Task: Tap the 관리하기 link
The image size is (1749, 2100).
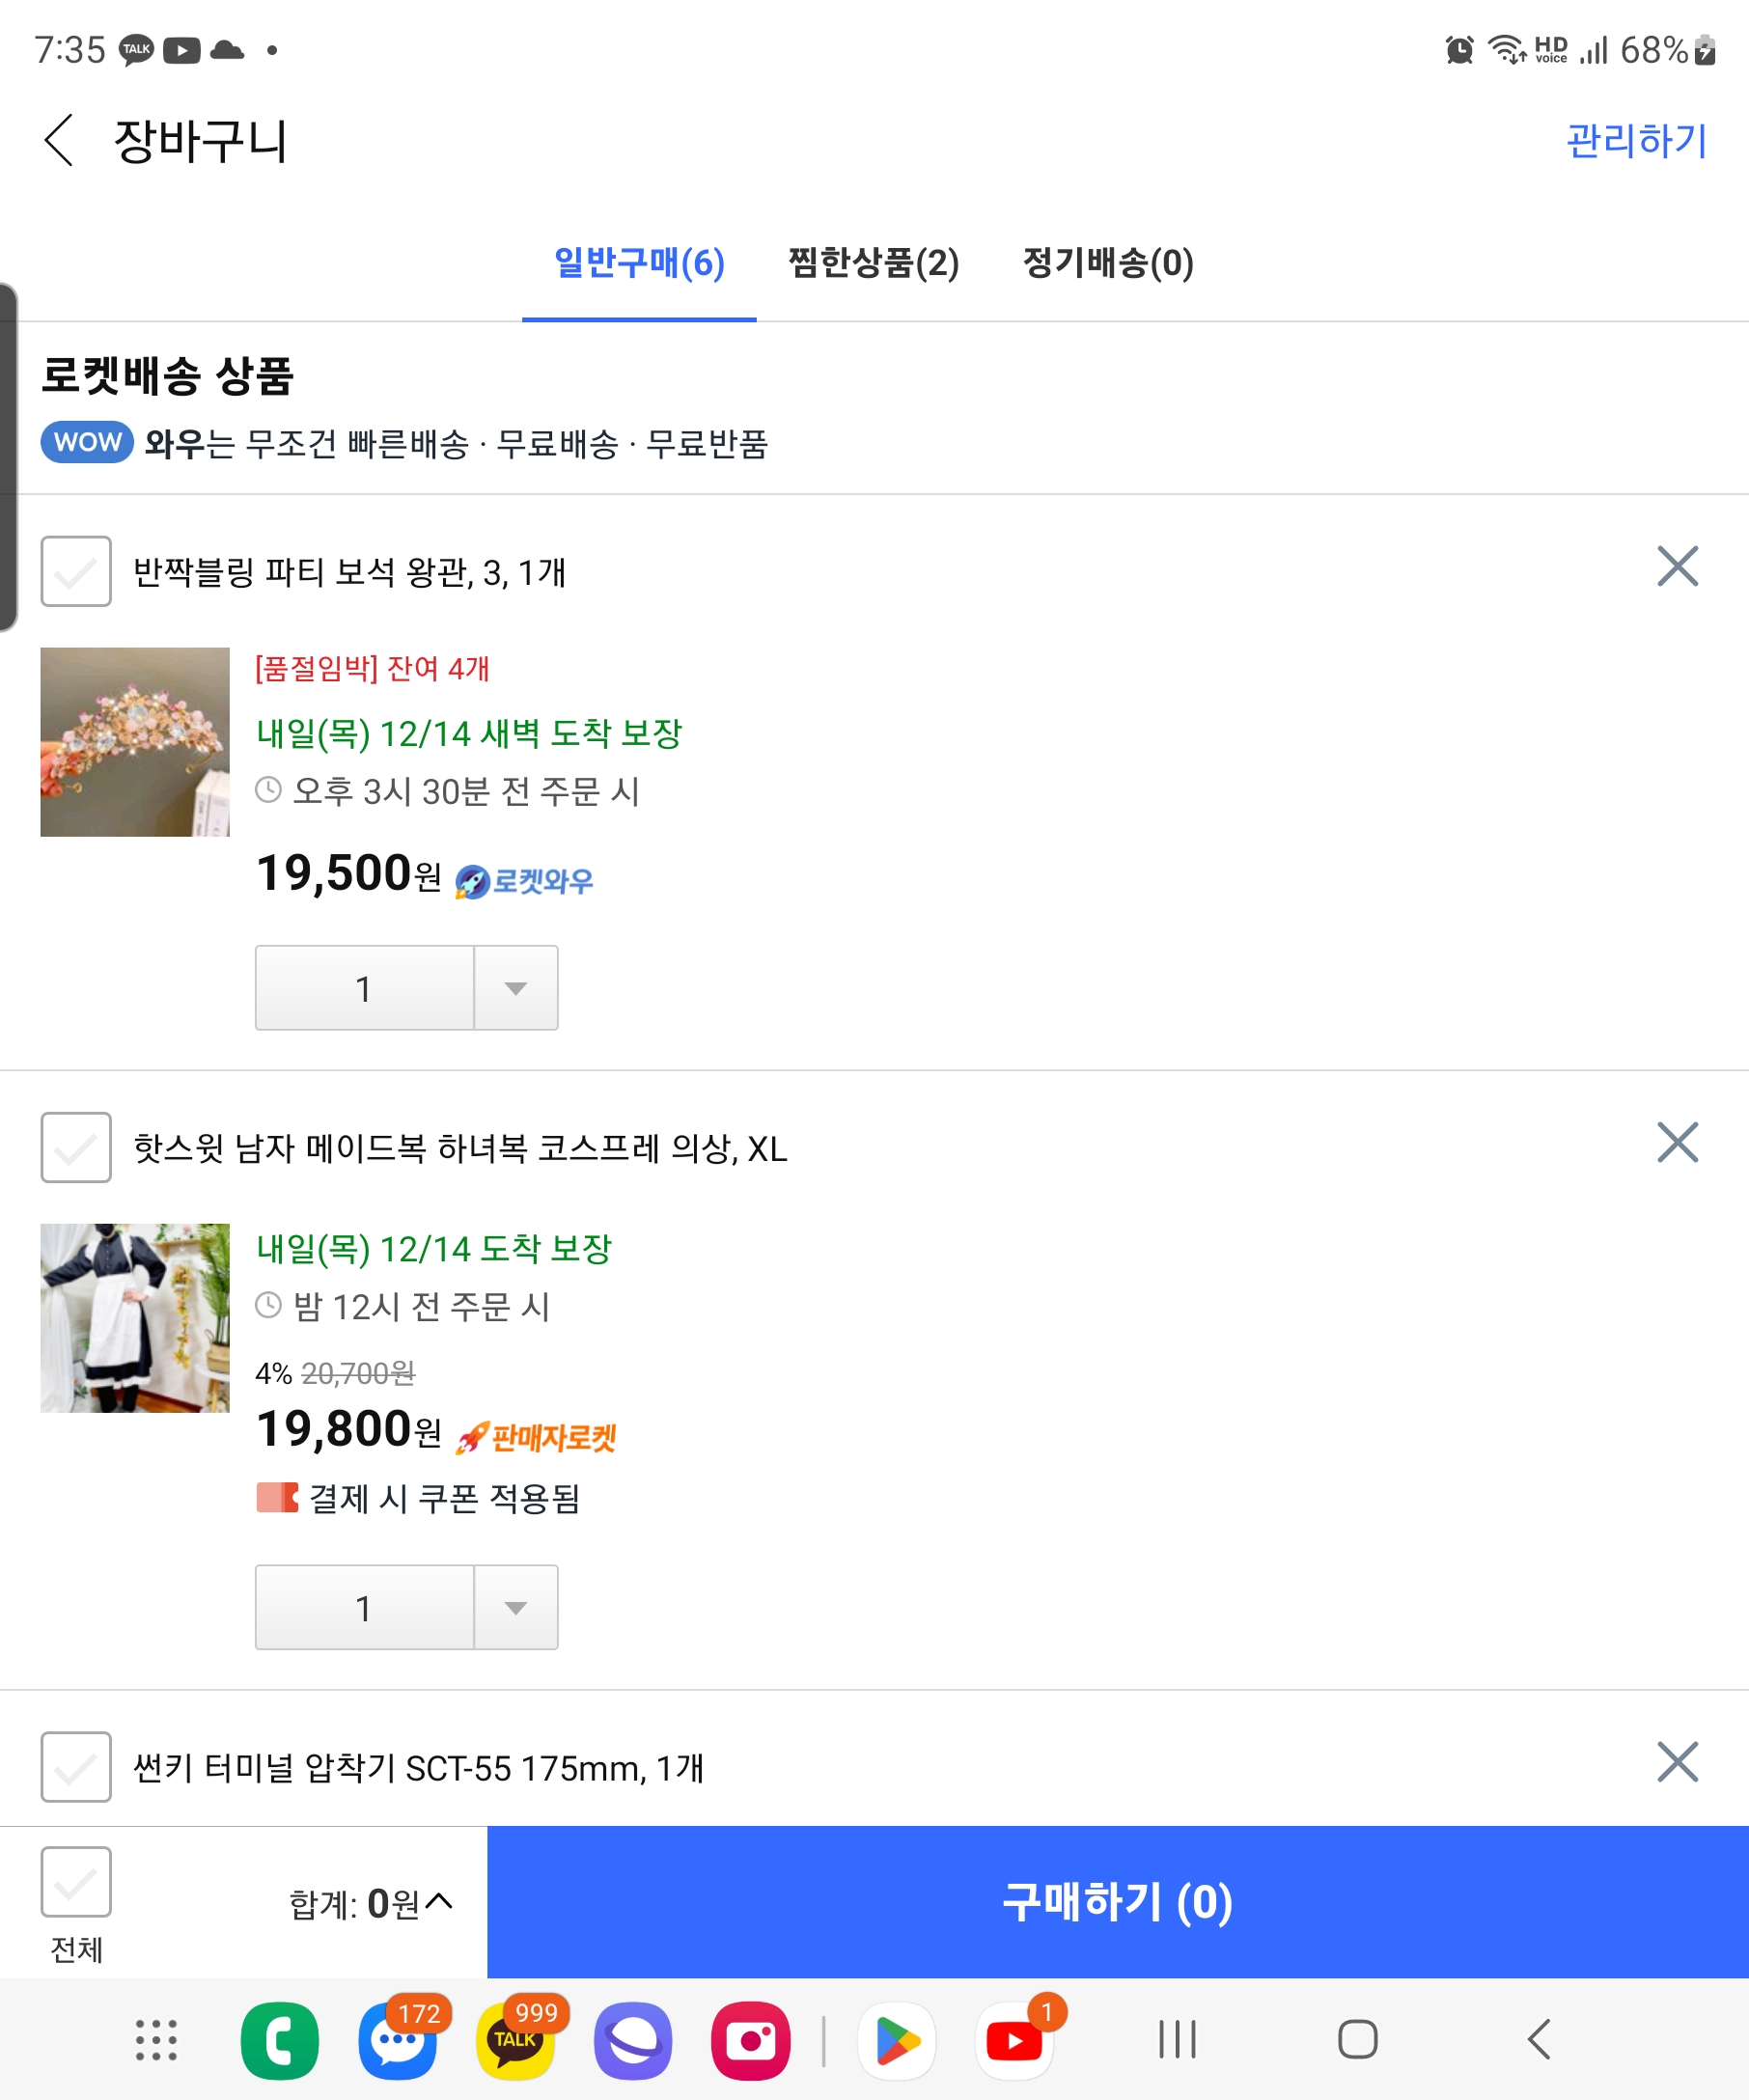Action: coord(1636,140)
